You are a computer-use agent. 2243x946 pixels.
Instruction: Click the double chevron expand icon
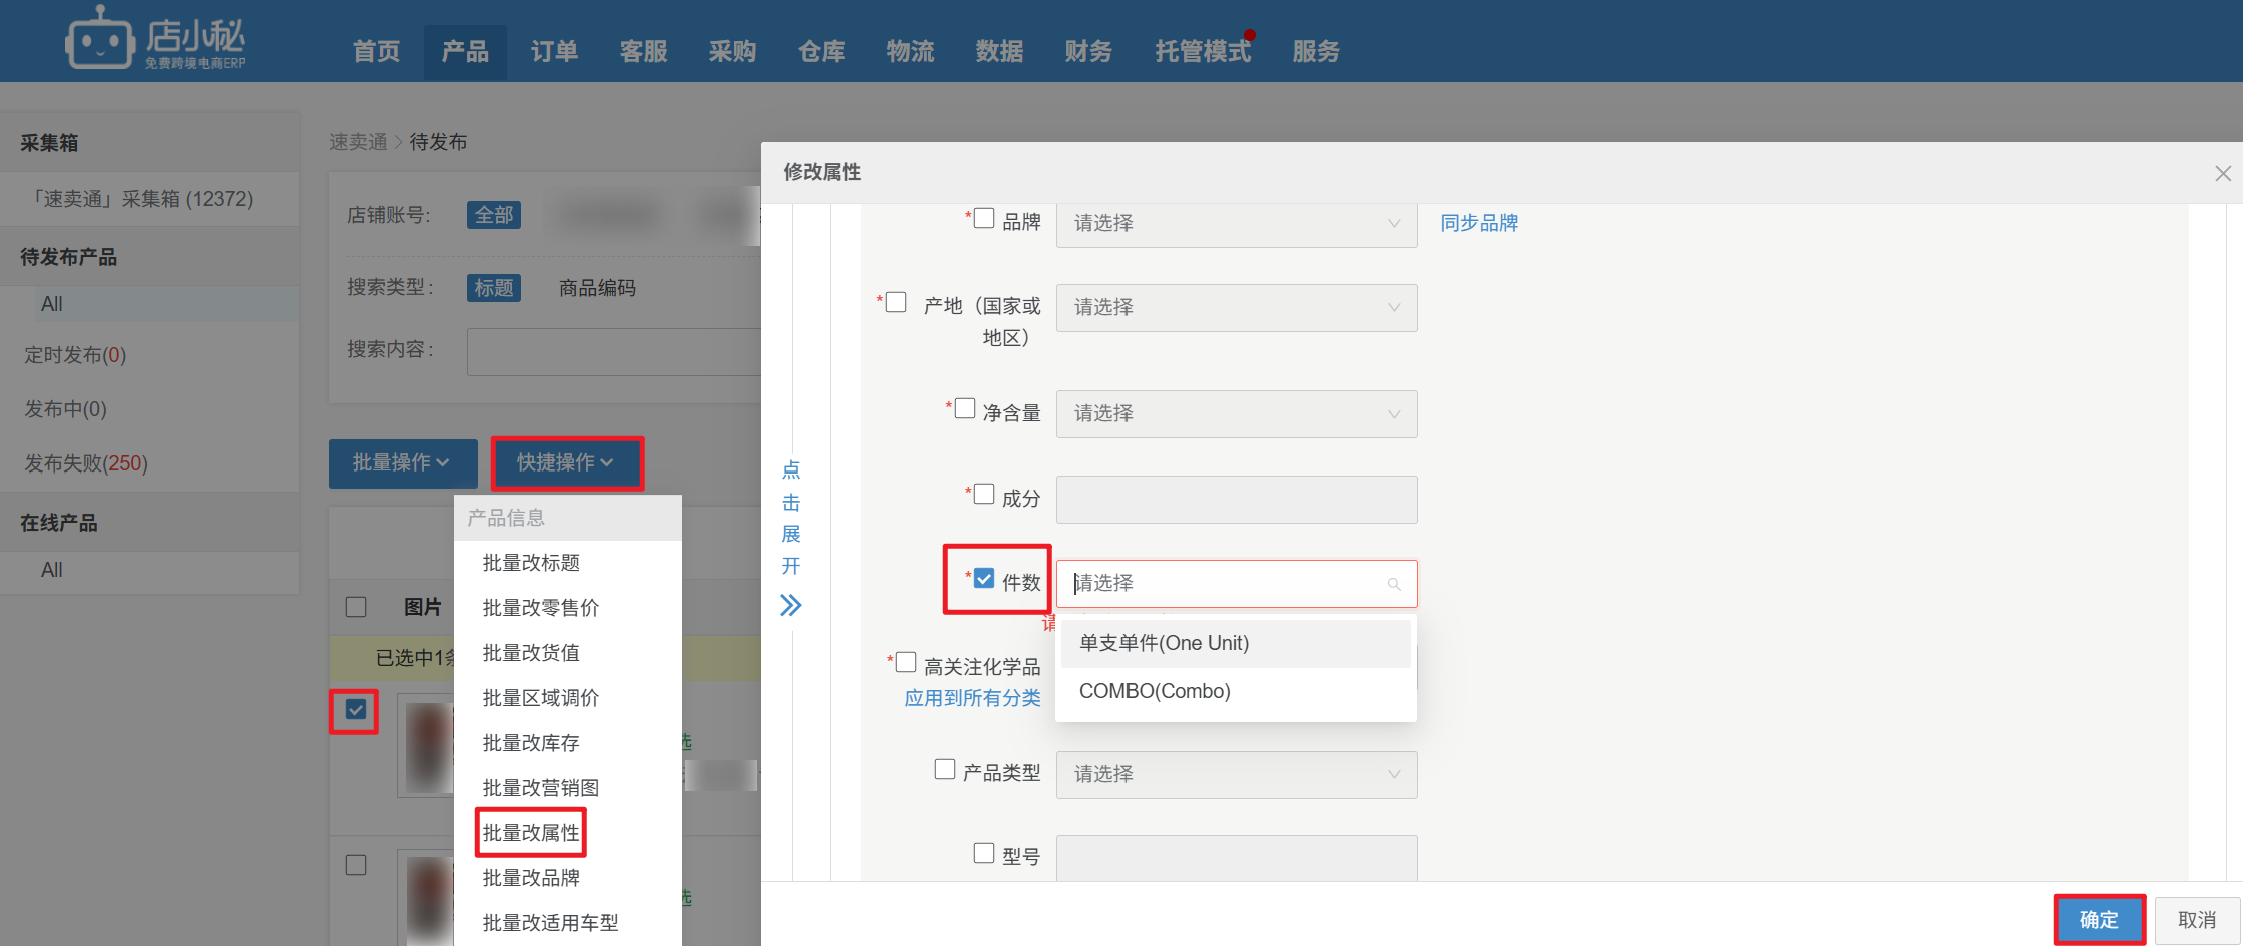pyautogui.click(x=790, y=605)
